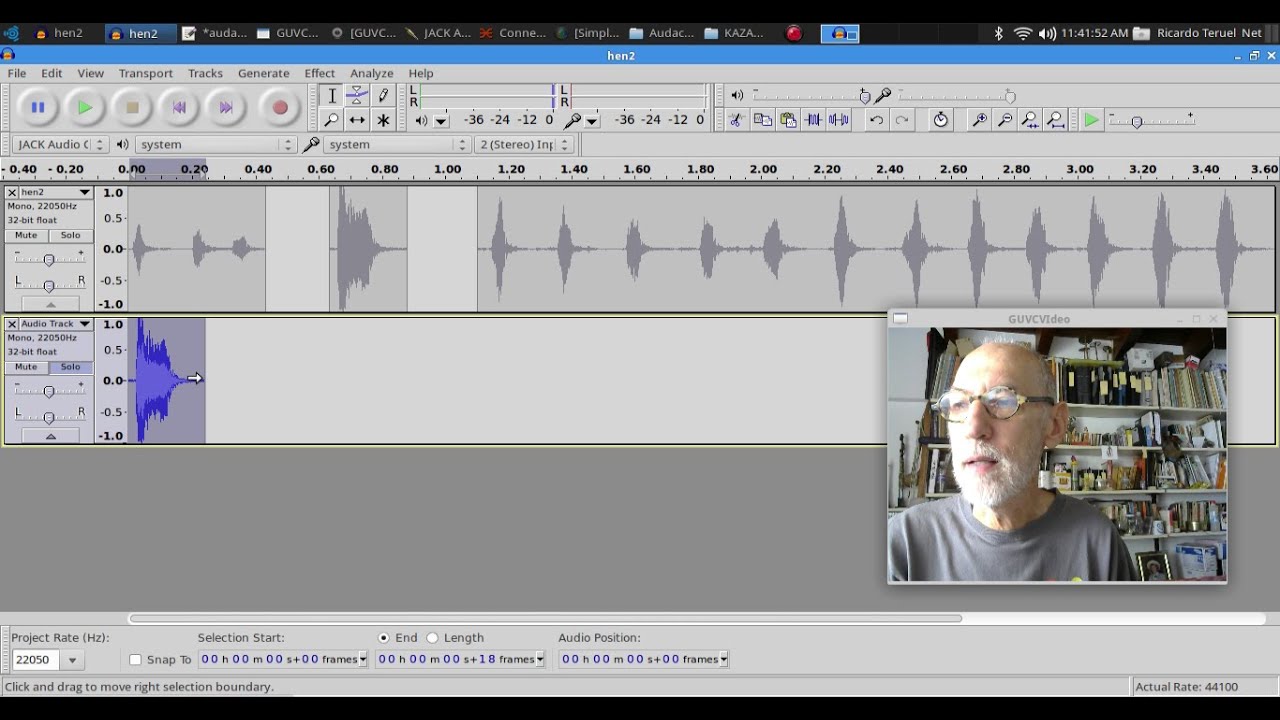1280x720 pixels.
Task: Click the Paste icon
Action: 788,120
